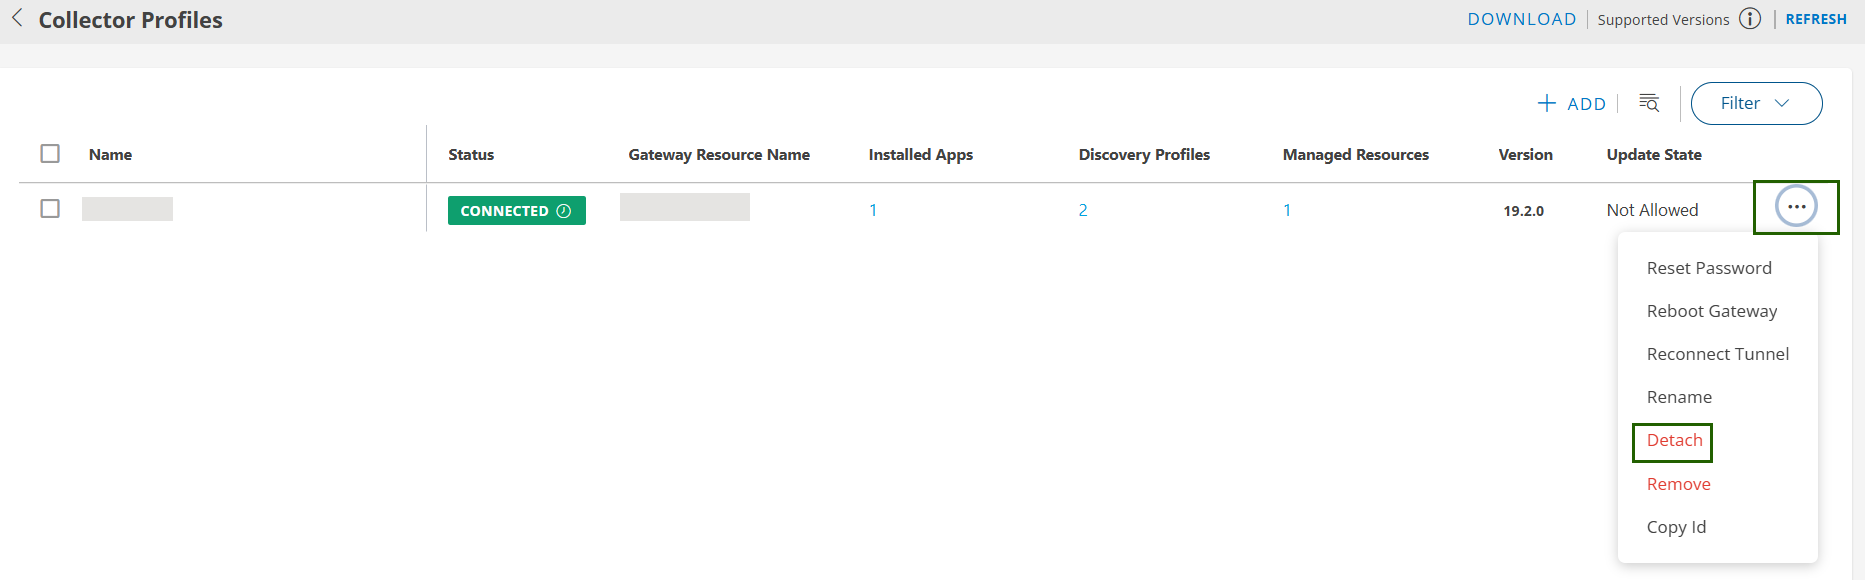
Task: Check the collector profile row checkbox
Action: [50, 209]
